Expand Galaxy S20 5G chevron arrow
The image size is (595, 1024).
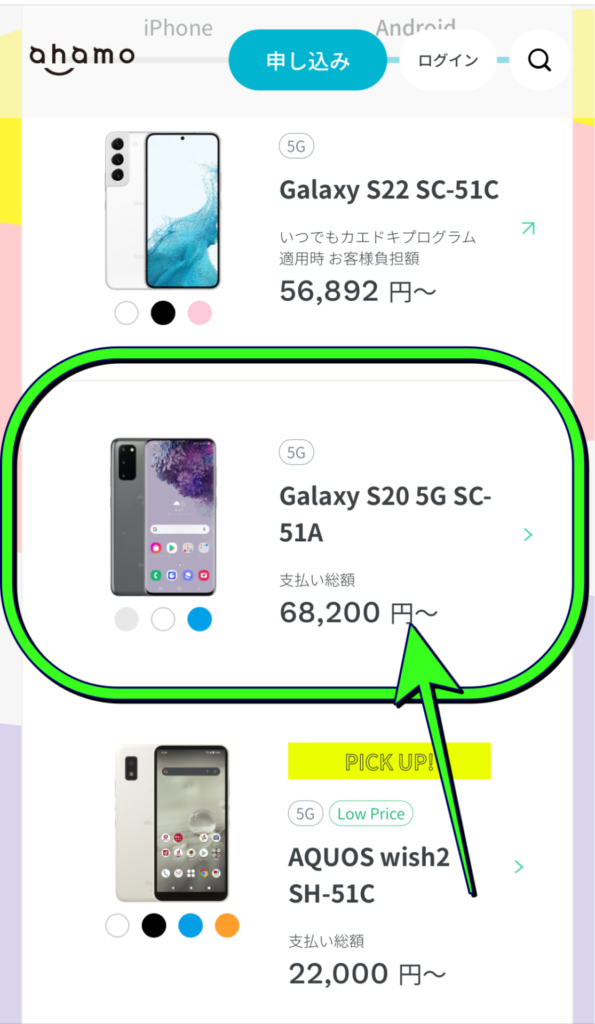[528, 535]
